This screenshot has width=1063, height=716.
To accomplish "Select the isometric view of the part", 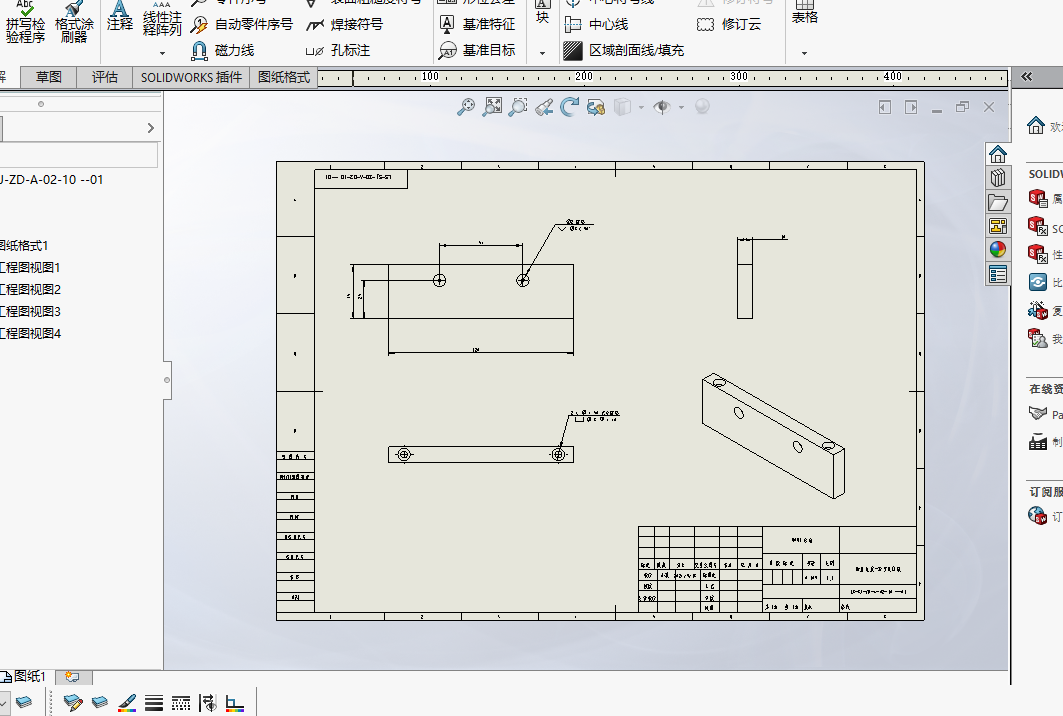I will 773,435.
